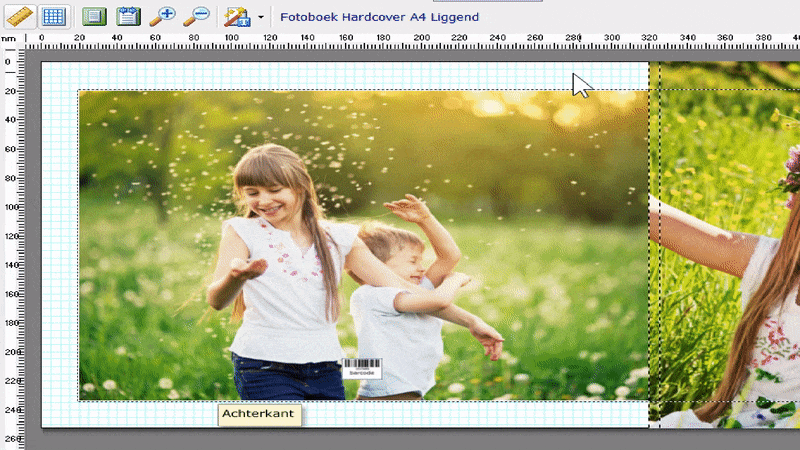Click the Achterkant page label
Image resolution: width=800 pixels, height=450 pixels.
coord(259,414)
